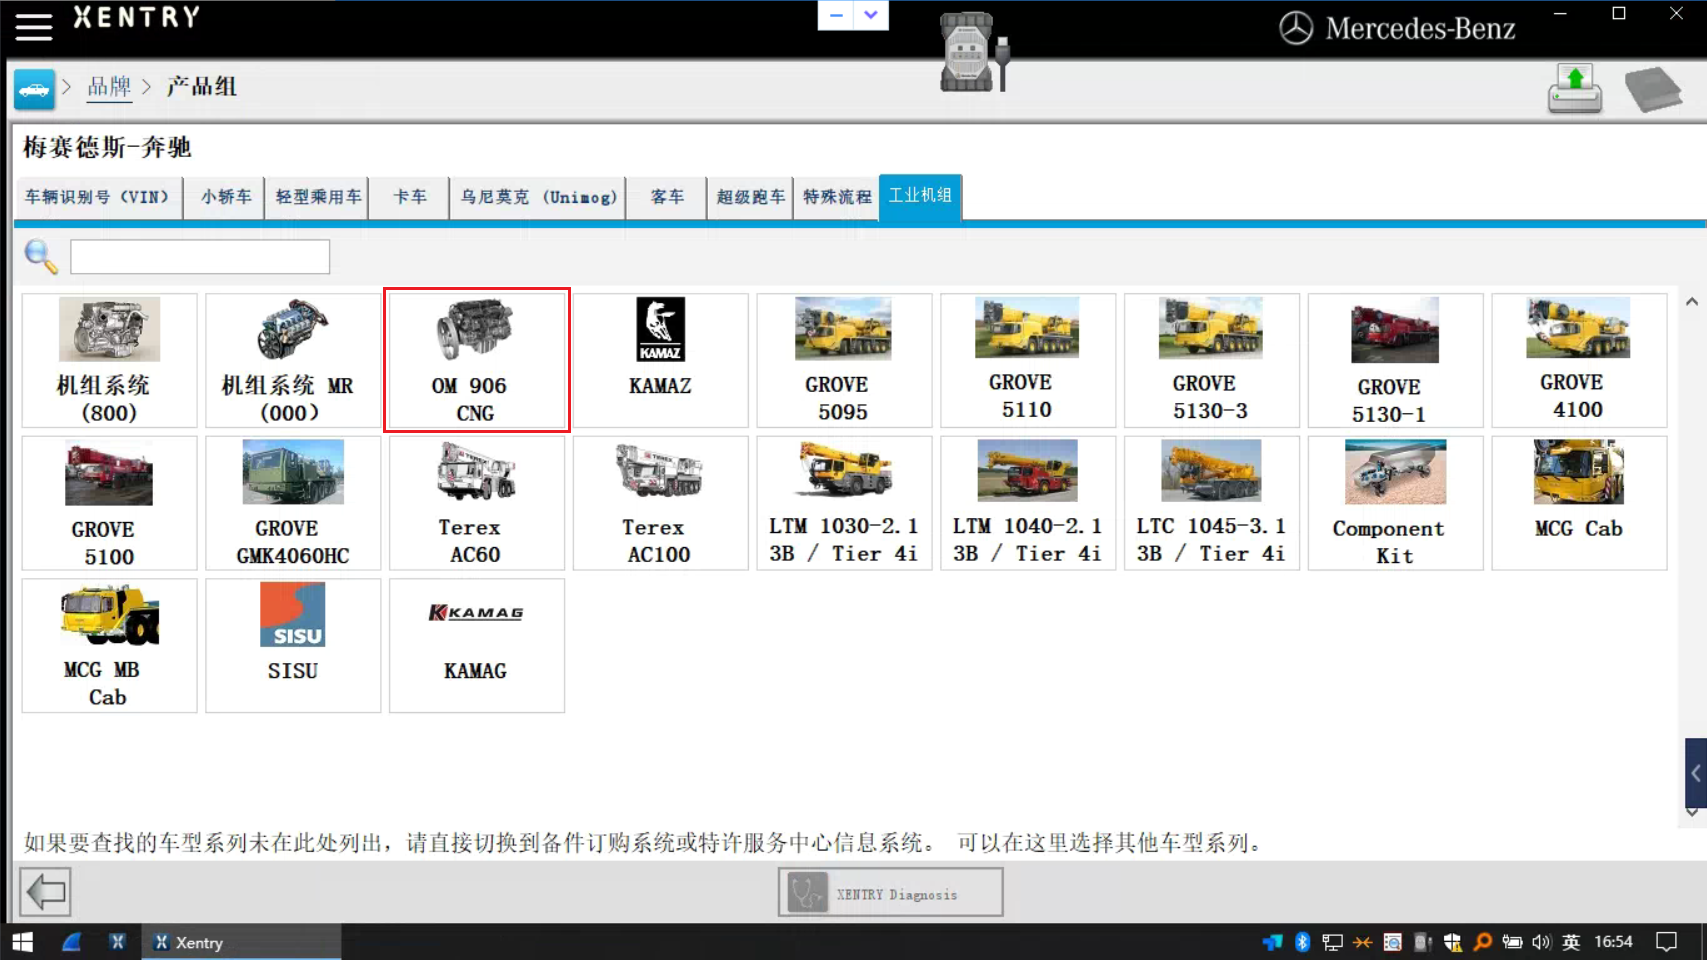Switch to 小轿车 tab
This screenshot has height=960, width=1707.
[226, 197]
